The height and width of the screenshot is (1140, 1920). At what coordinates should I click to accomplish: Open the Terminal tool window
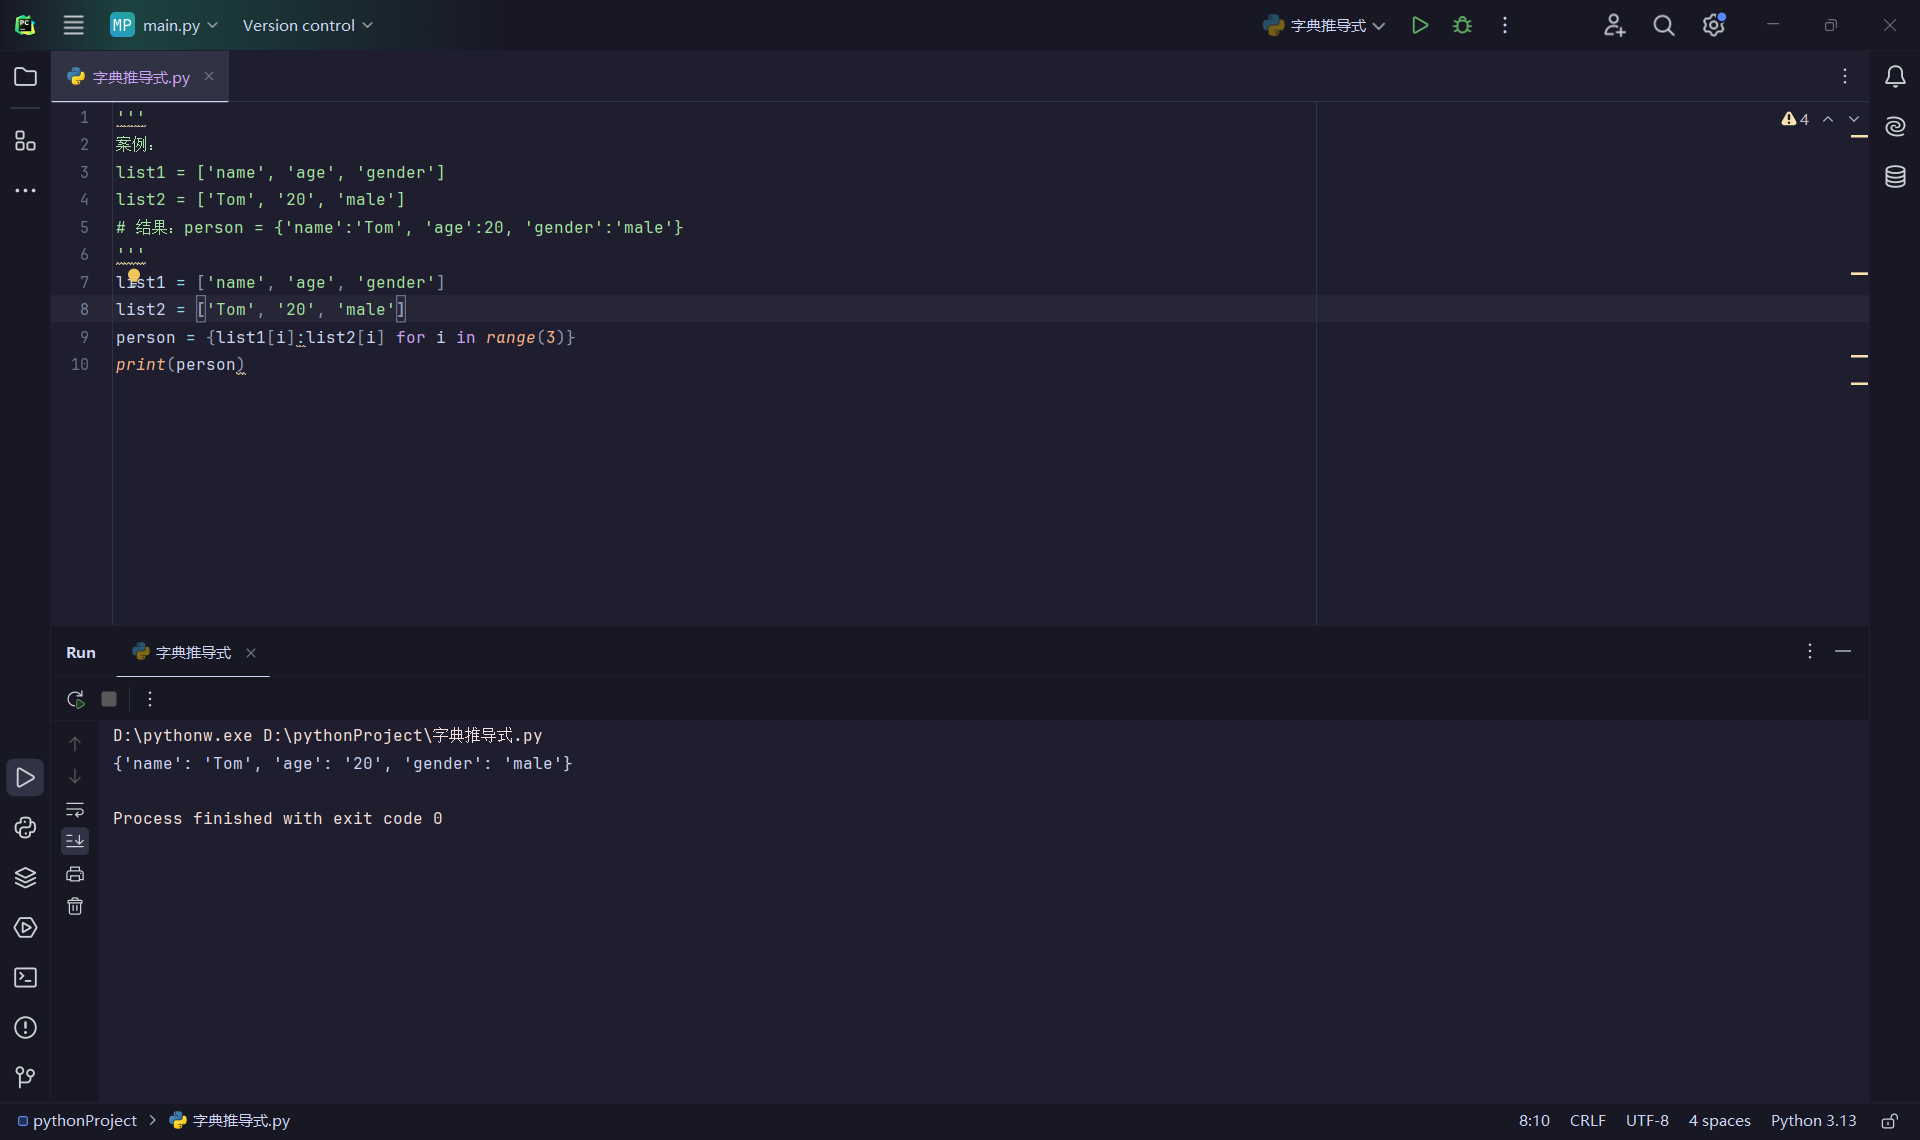click(x=25, y=977)
